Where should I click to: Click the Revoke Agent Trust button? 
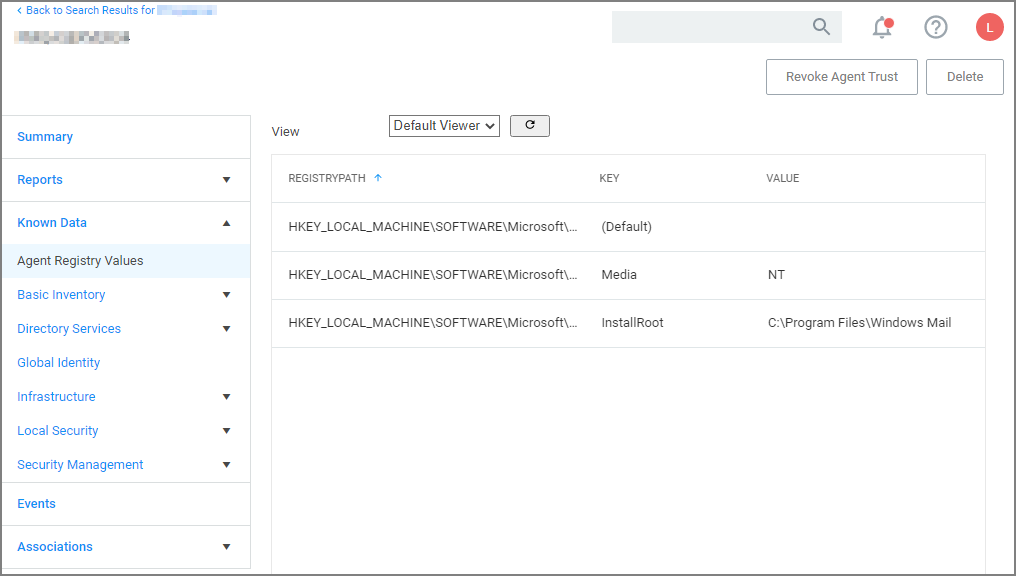point(841,76)
